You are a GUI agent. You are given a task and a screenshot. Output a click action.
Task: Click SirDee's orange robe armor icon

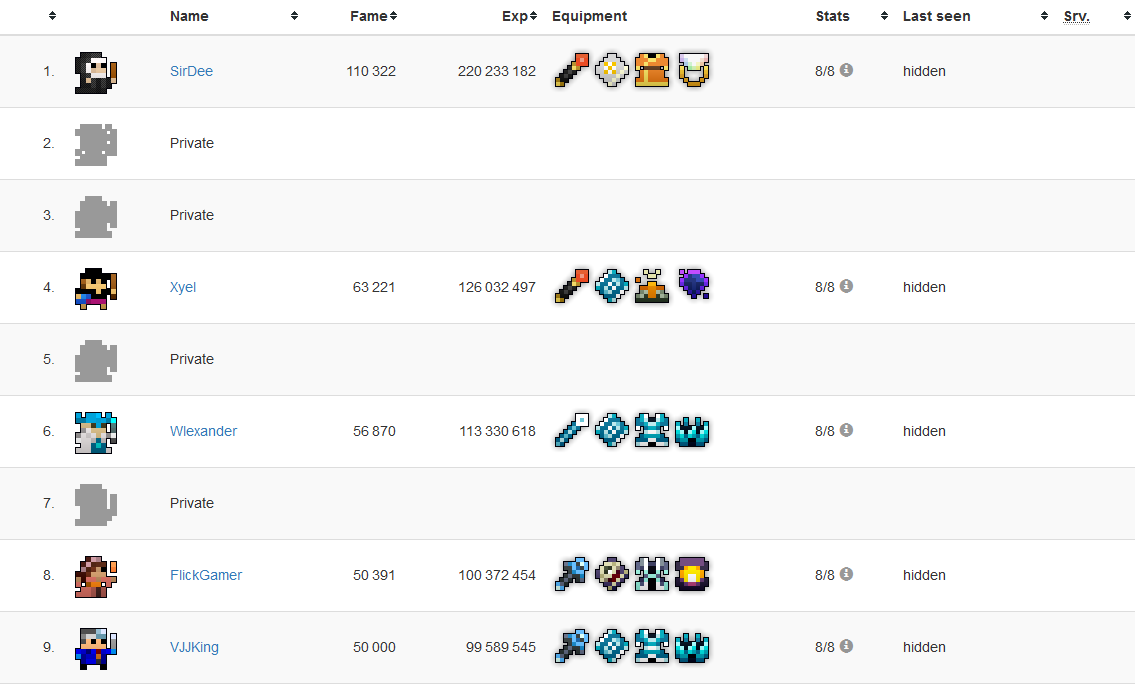[x=652, y=71]
